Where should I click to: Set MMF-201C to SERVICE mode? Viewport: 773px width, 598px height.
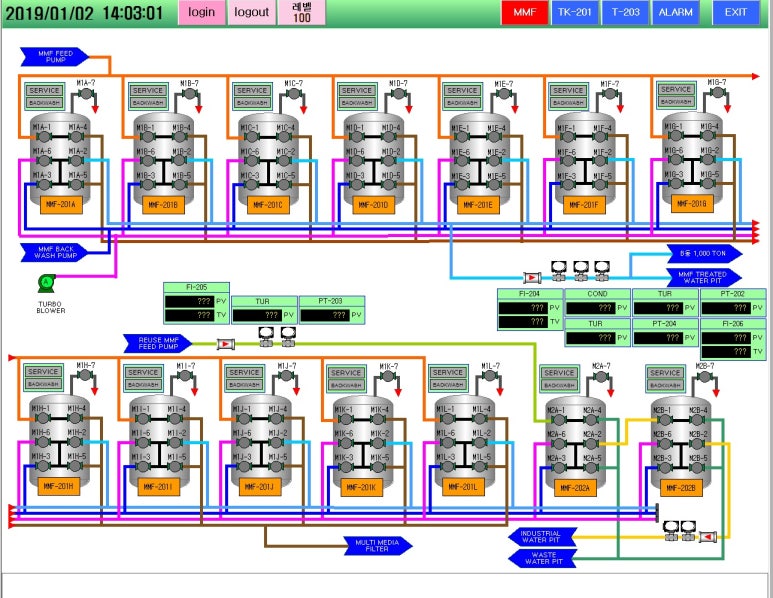252,90
